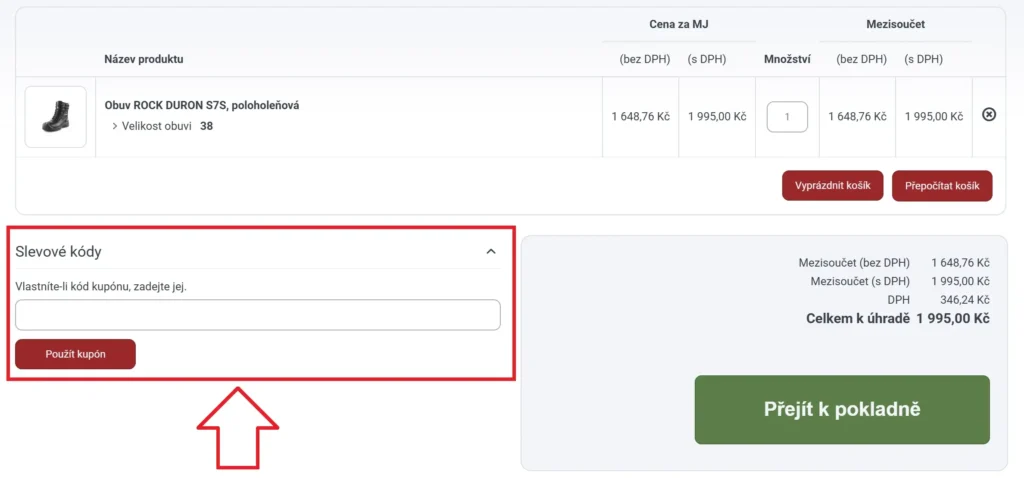Click the Název produktu column header
The width and height of the screenshot is (1024, 478).
click(x=144, y=59)
